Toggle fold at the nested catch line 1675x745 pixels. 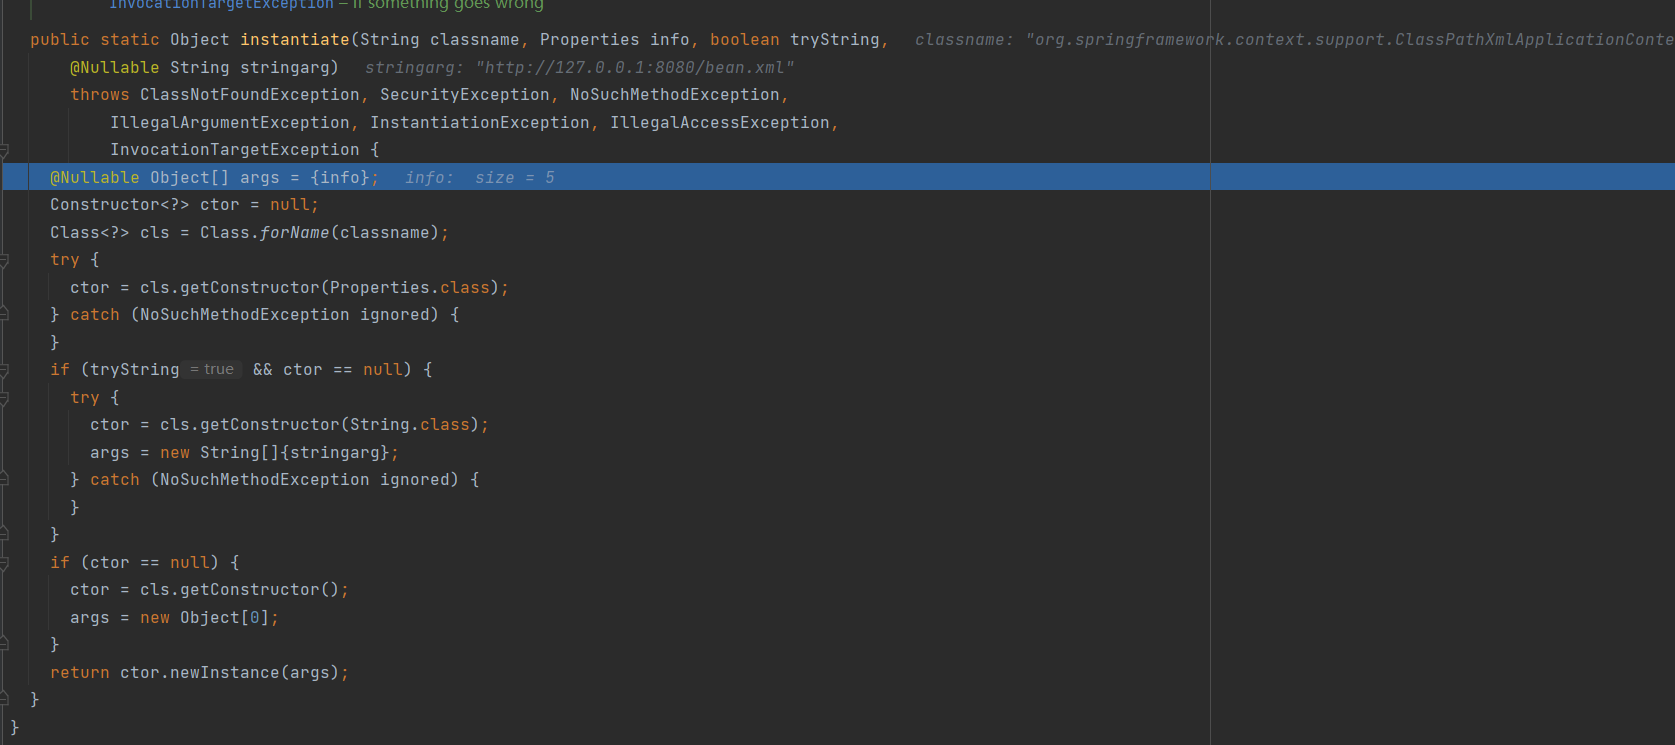click(x=4, y=479)
